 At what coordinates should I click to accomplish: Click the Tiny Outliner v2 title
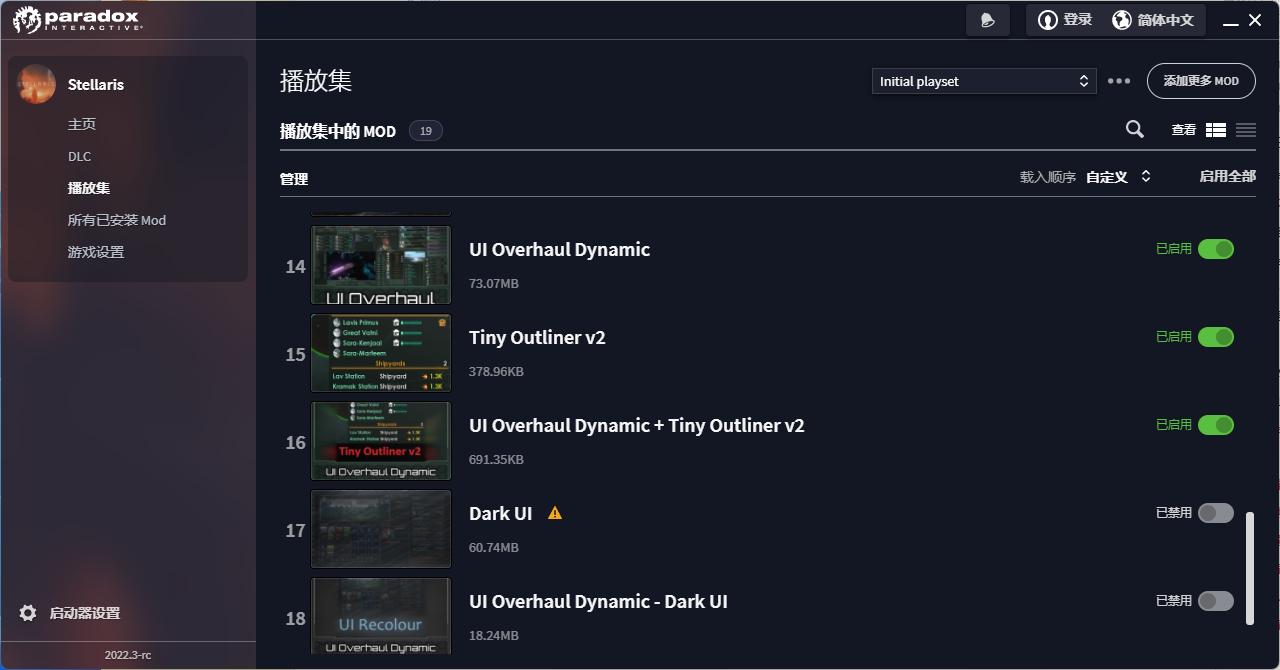click(x=538, y=338)
